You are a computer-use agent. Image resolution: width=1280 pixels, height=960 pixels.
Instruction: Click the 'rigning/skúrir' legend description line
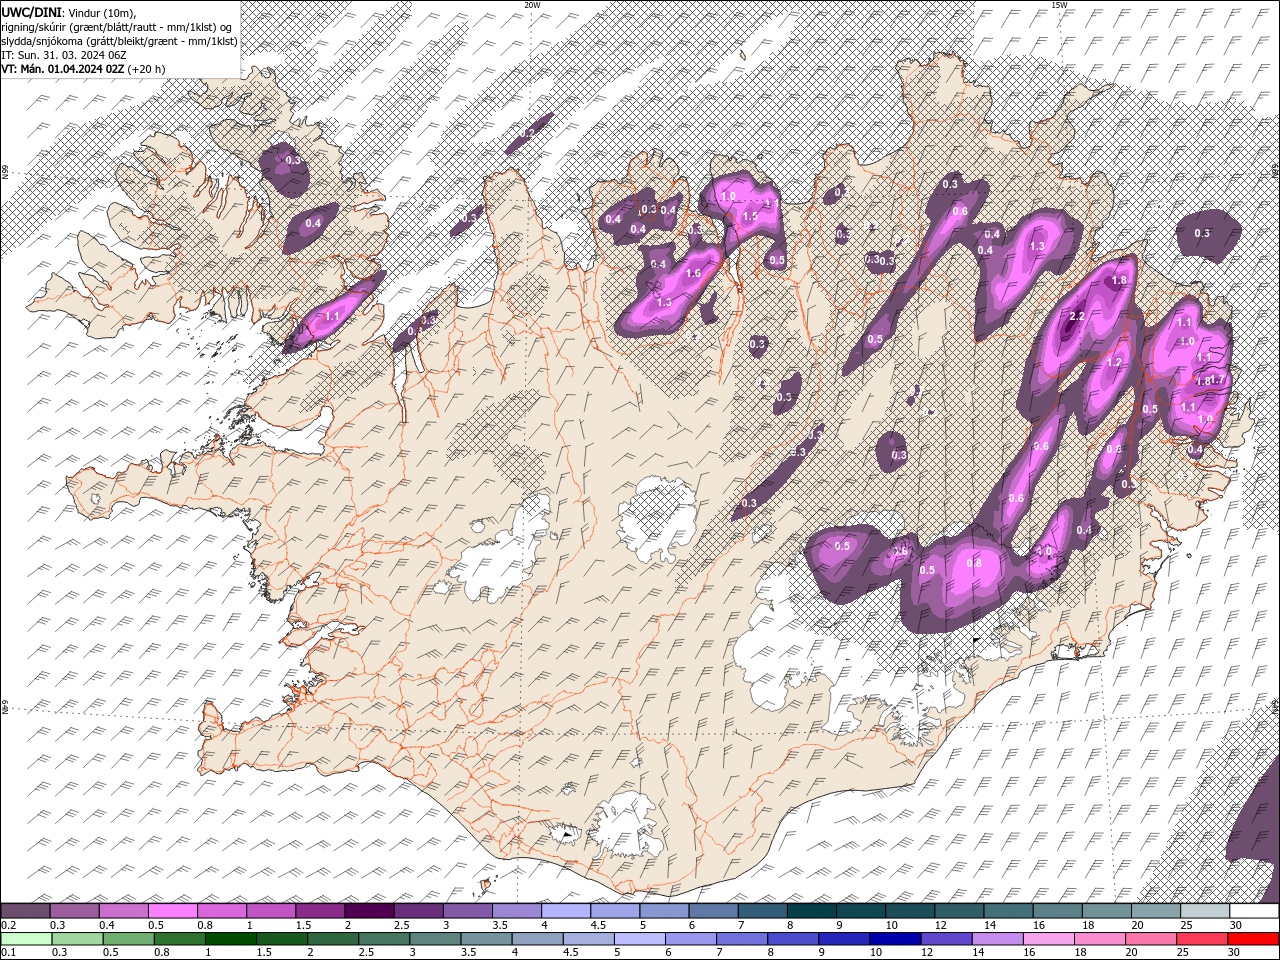point(117,27)
